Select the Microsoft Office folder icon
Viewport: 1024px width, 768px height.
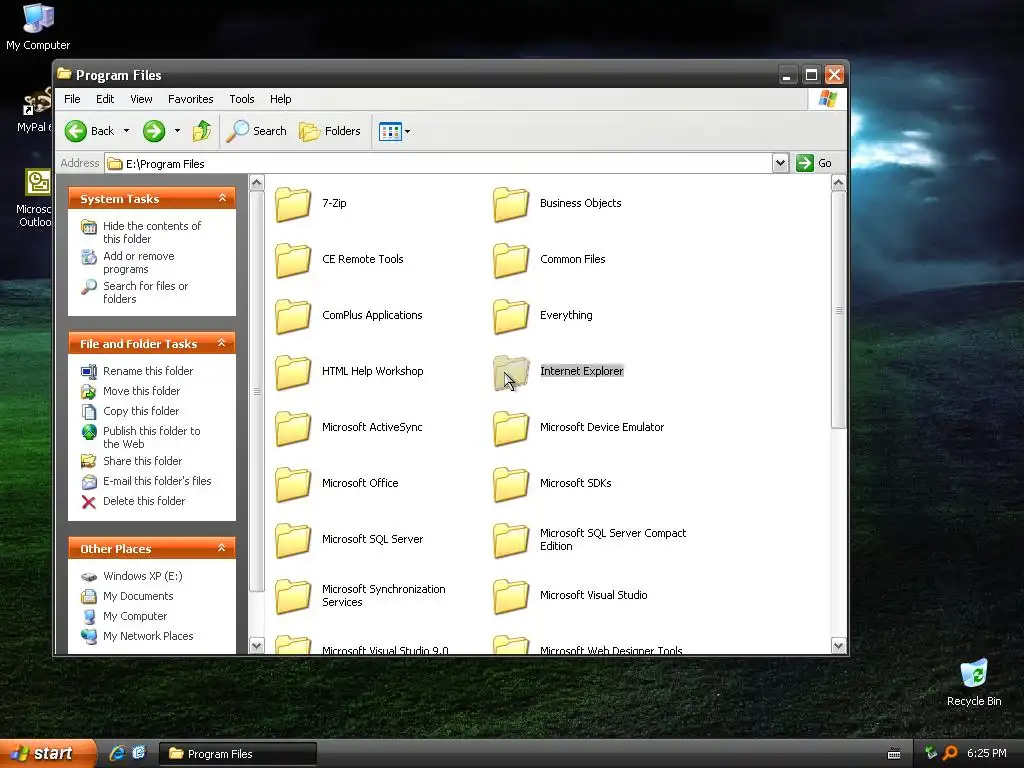[293, 485]
